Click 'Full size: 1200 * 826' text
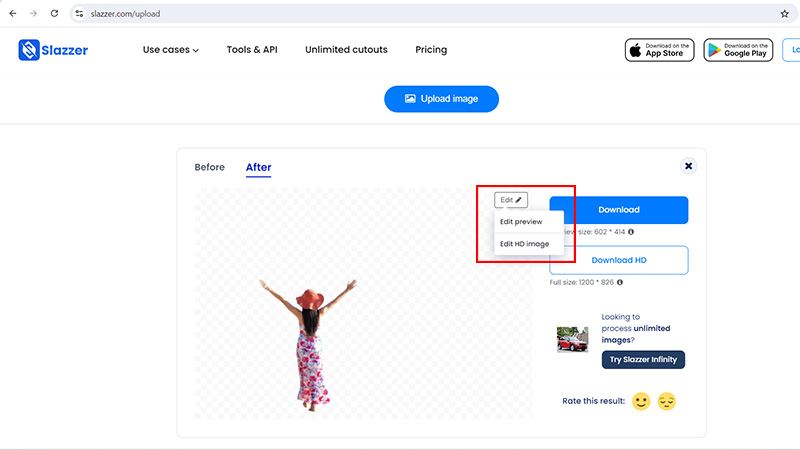 (x=581, y=282)
